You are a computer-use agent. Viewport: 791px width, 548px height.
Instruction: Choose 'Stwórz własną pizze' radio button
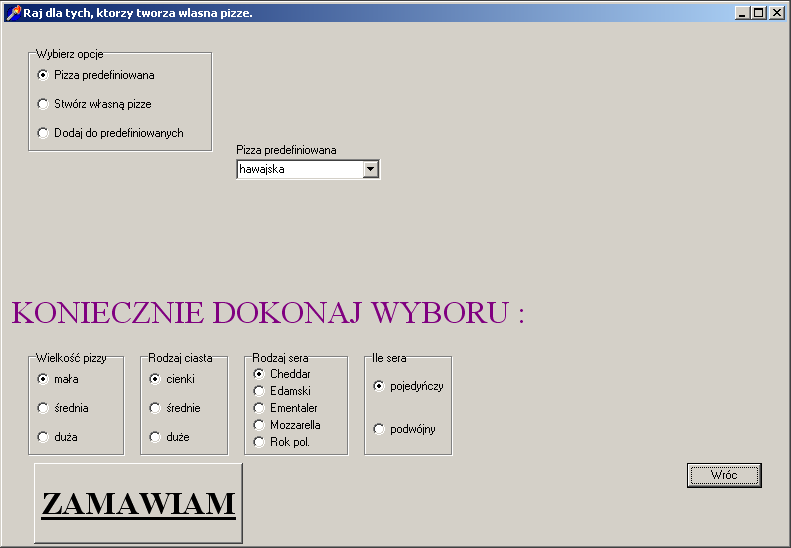(43, 104)
